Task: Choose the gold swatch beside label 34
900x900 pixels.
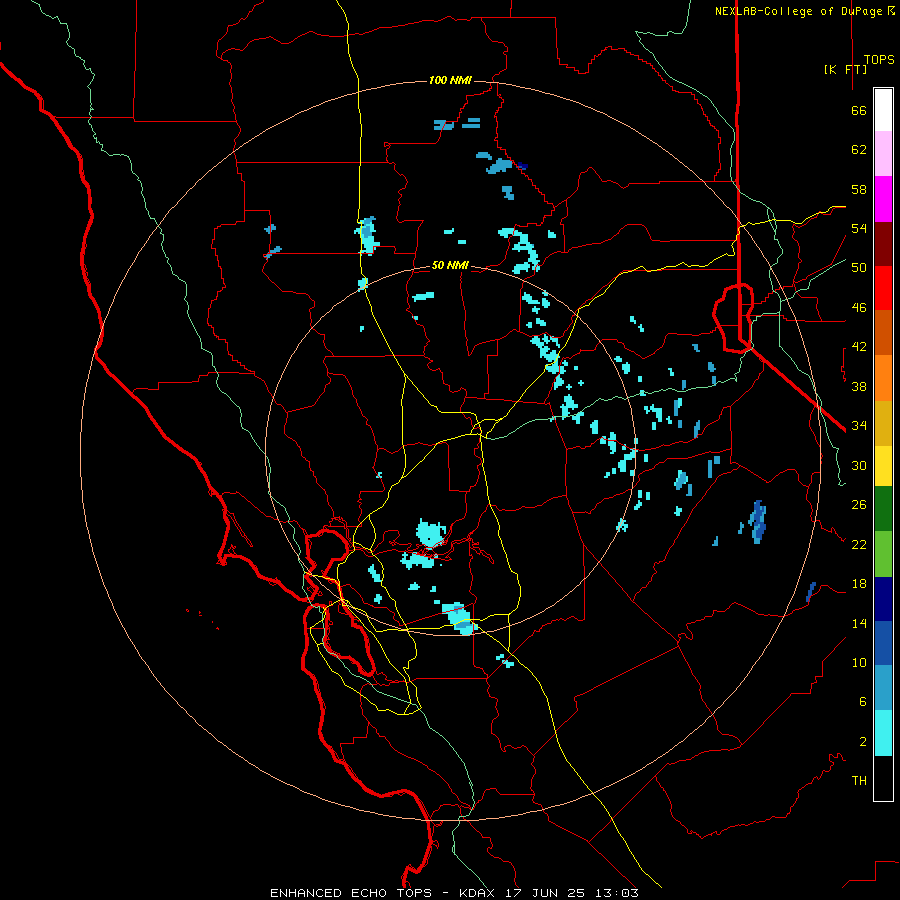Action: (x=883, y=423)
